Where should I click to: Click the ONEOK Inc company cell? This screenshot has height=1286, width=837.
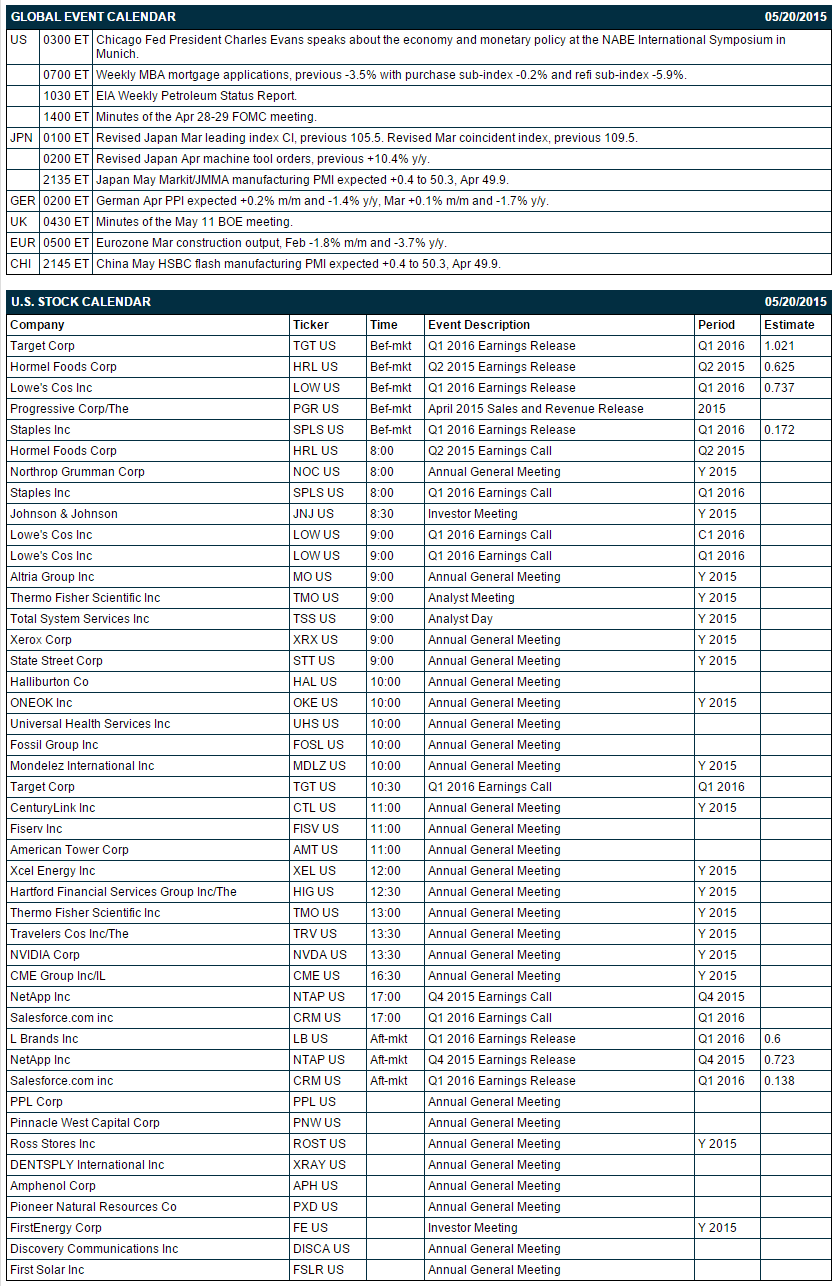148,703
